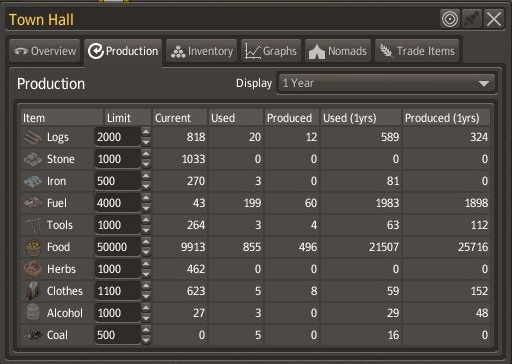Click the Stone current value 1033
The height and width of the screenshot is (364, 512).
tap(193, 159)
